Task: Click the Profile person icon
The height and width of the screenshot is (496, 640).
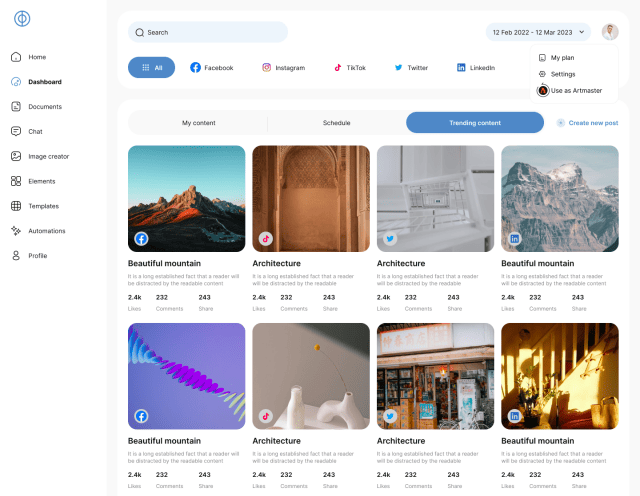Action: click(x=16, y=256)
